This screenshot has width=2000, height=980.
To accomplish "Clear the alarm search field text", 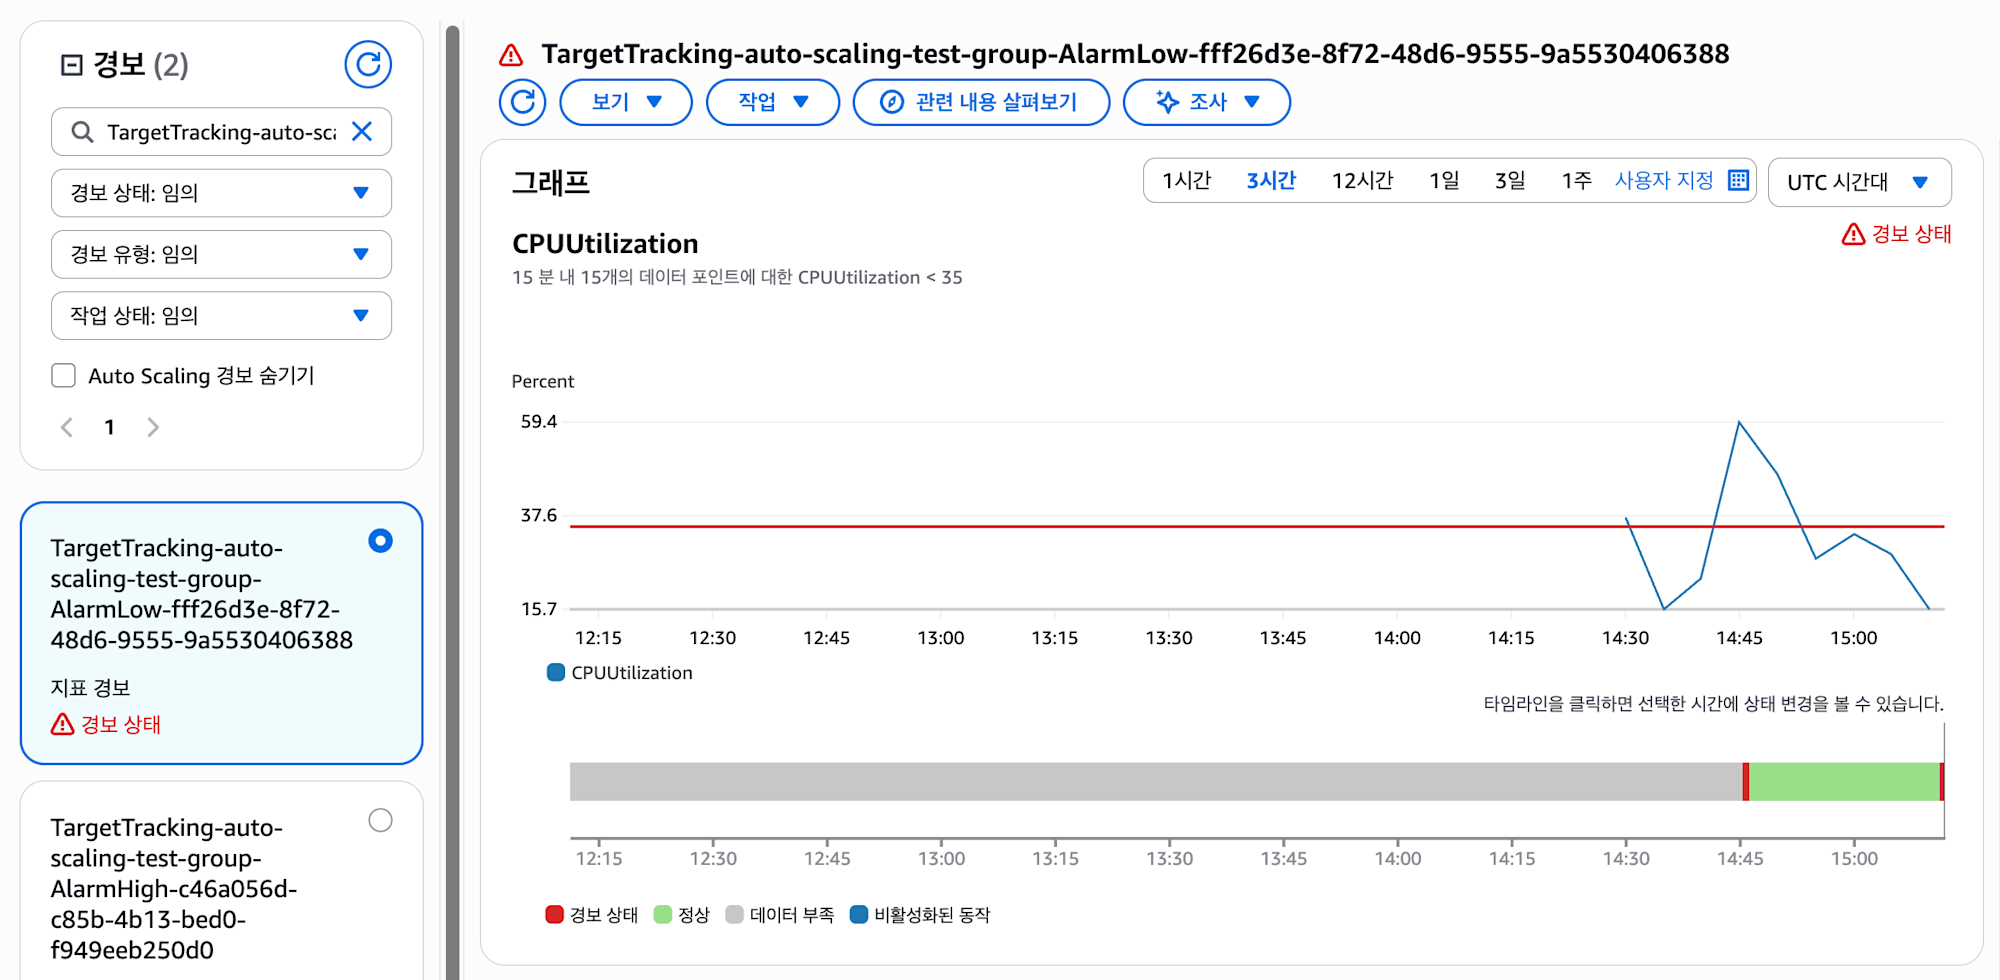I will (362, 131).
